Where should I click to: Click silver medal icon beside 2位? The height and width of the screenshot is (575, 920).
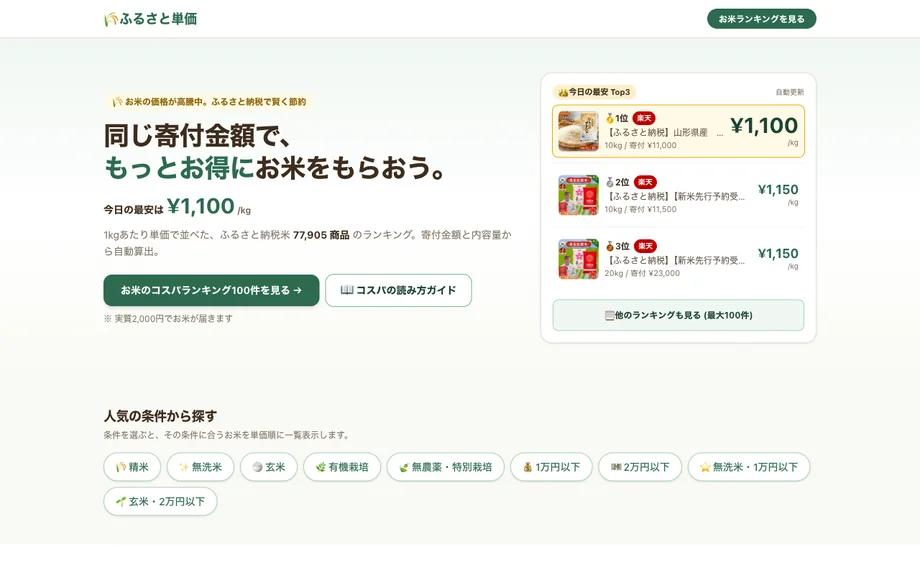point(610,182)
